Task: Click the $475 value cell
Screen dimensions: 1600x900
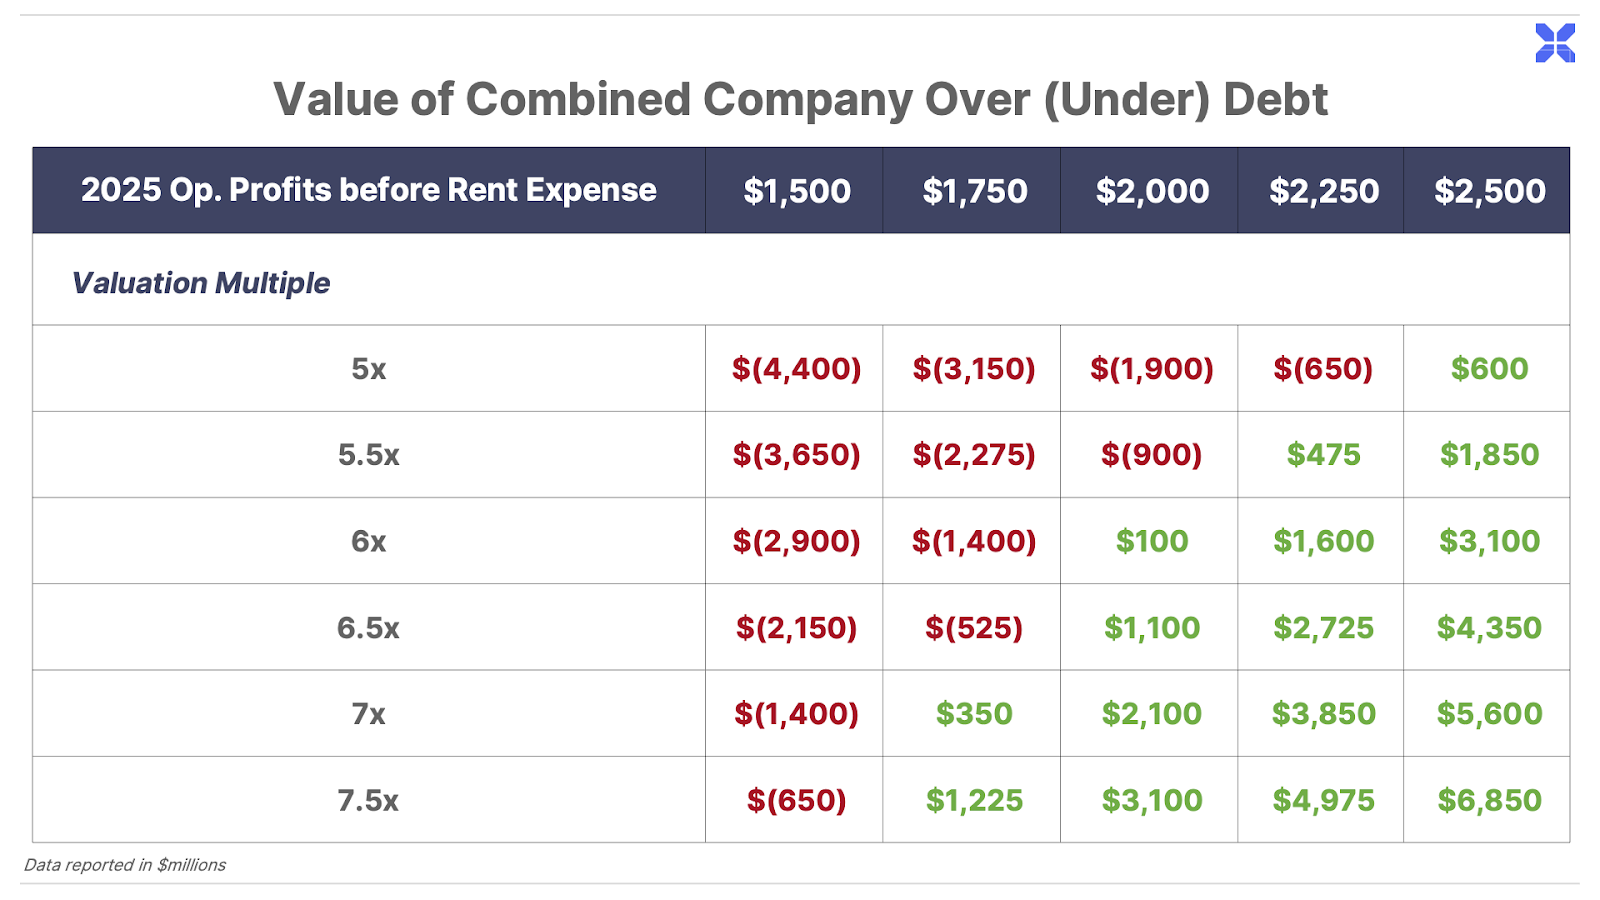Action: click(1323, 455)
